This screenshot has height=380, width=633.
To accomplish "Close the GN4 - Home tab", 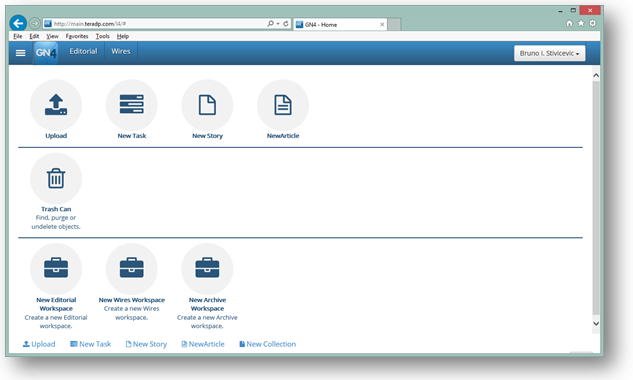I will click(x=382, y=24).
